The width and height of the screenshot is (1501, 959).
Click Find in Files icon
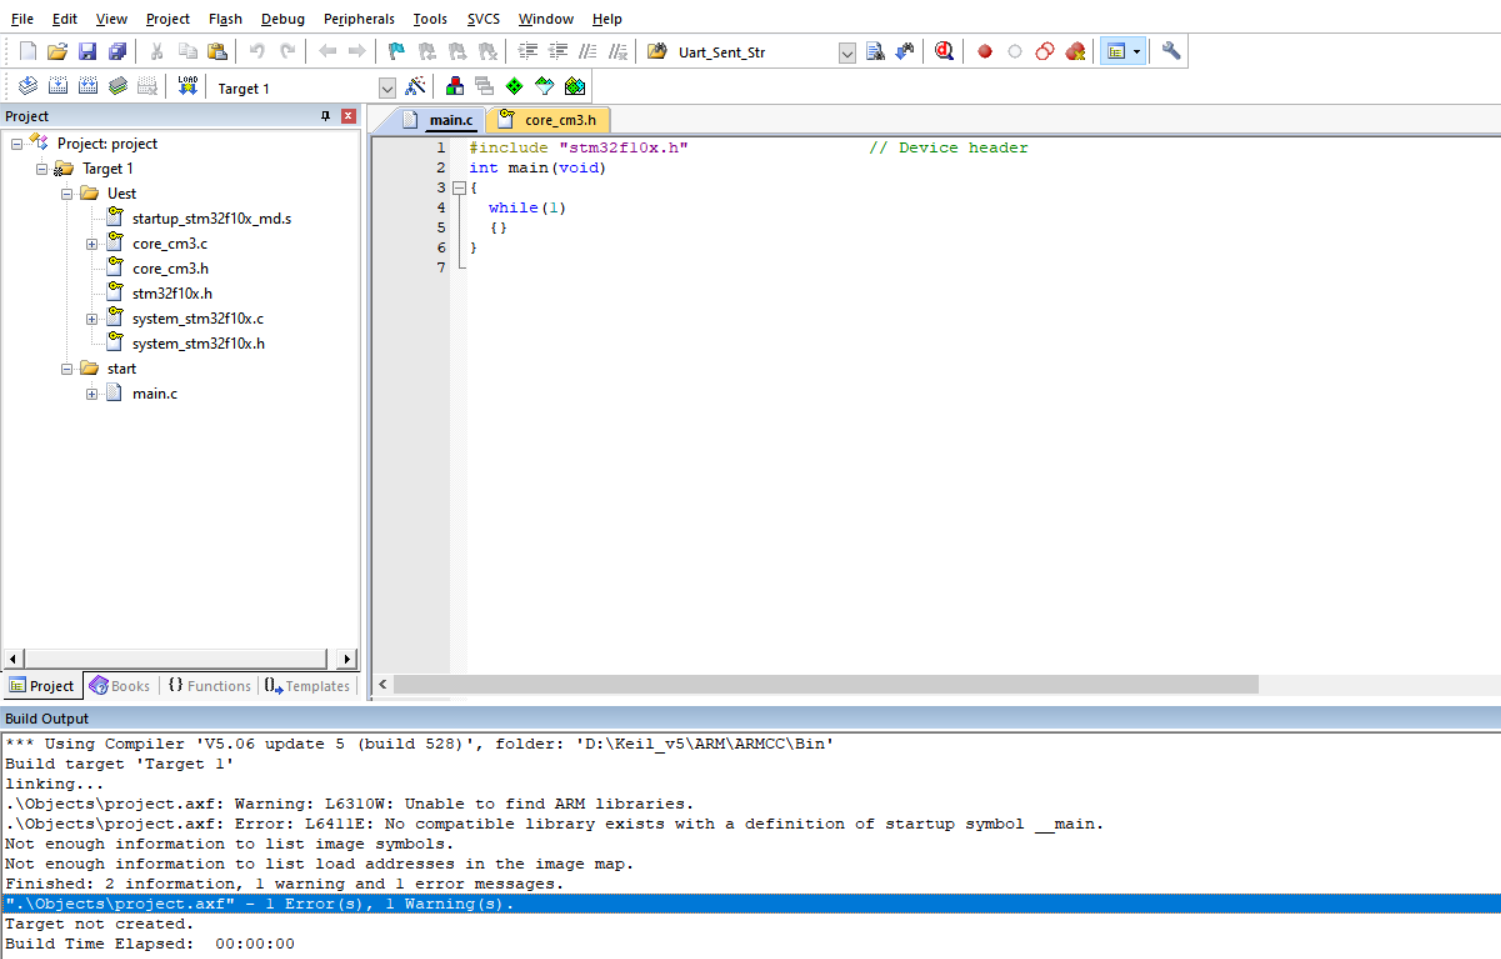coord(657,51)
